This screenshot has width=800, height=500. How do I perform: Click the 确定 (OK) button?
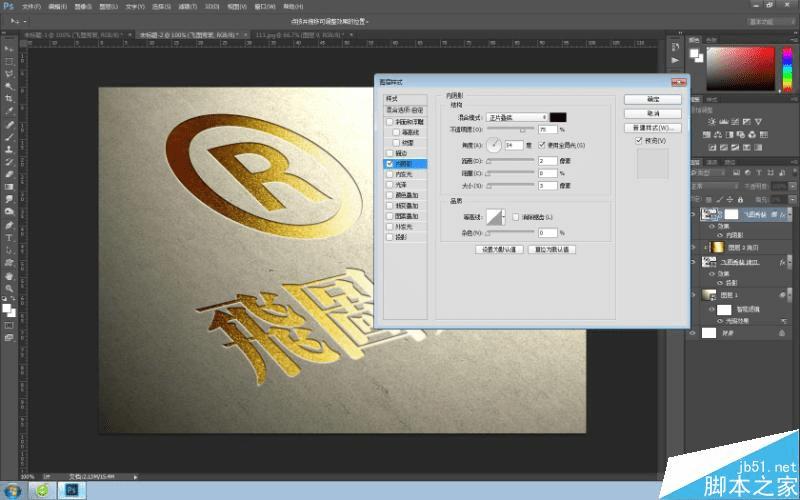(652, 100)
